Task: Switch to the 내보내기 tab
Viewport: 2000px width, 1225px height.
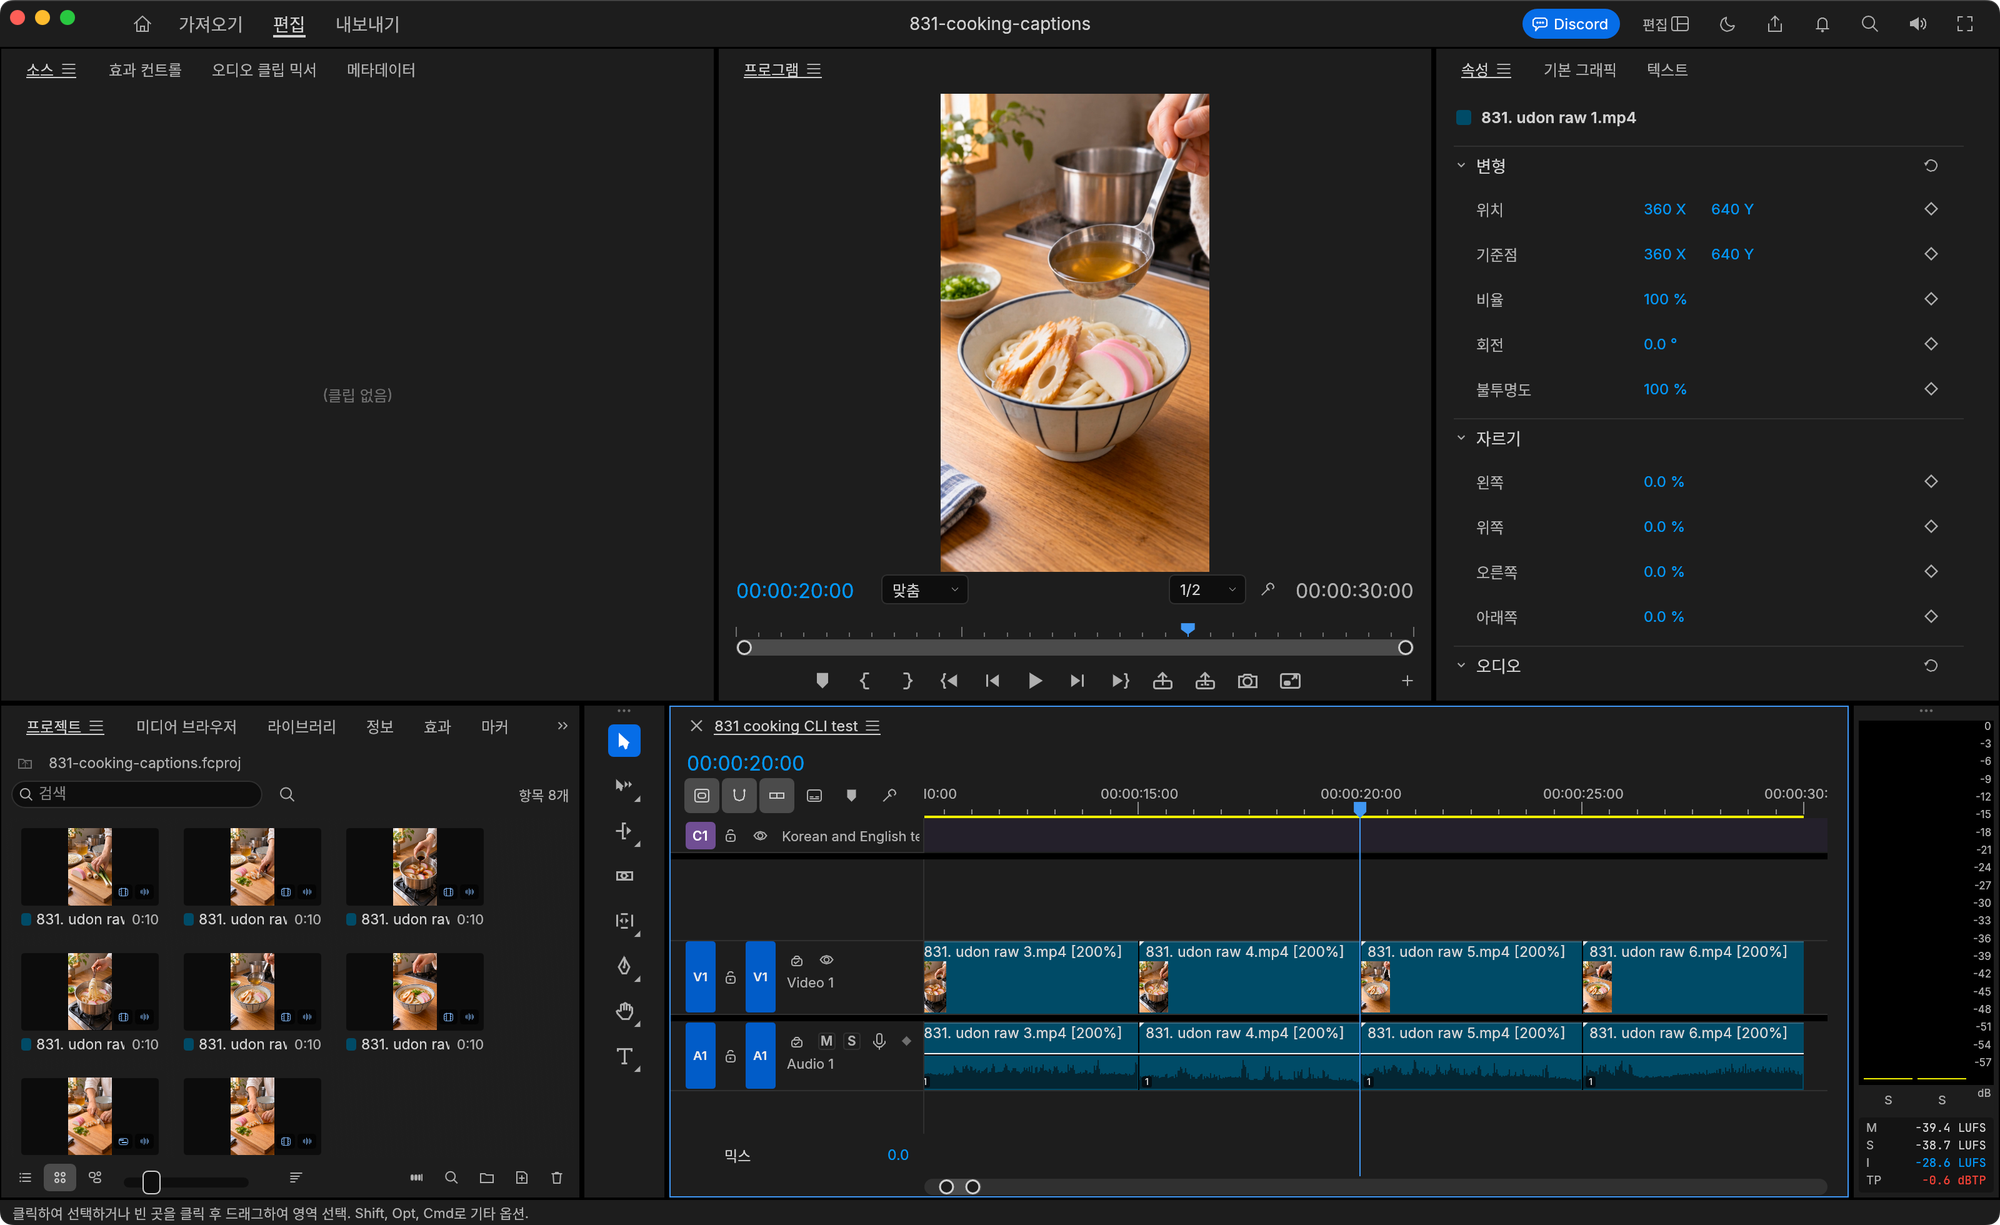Action: 367,24
